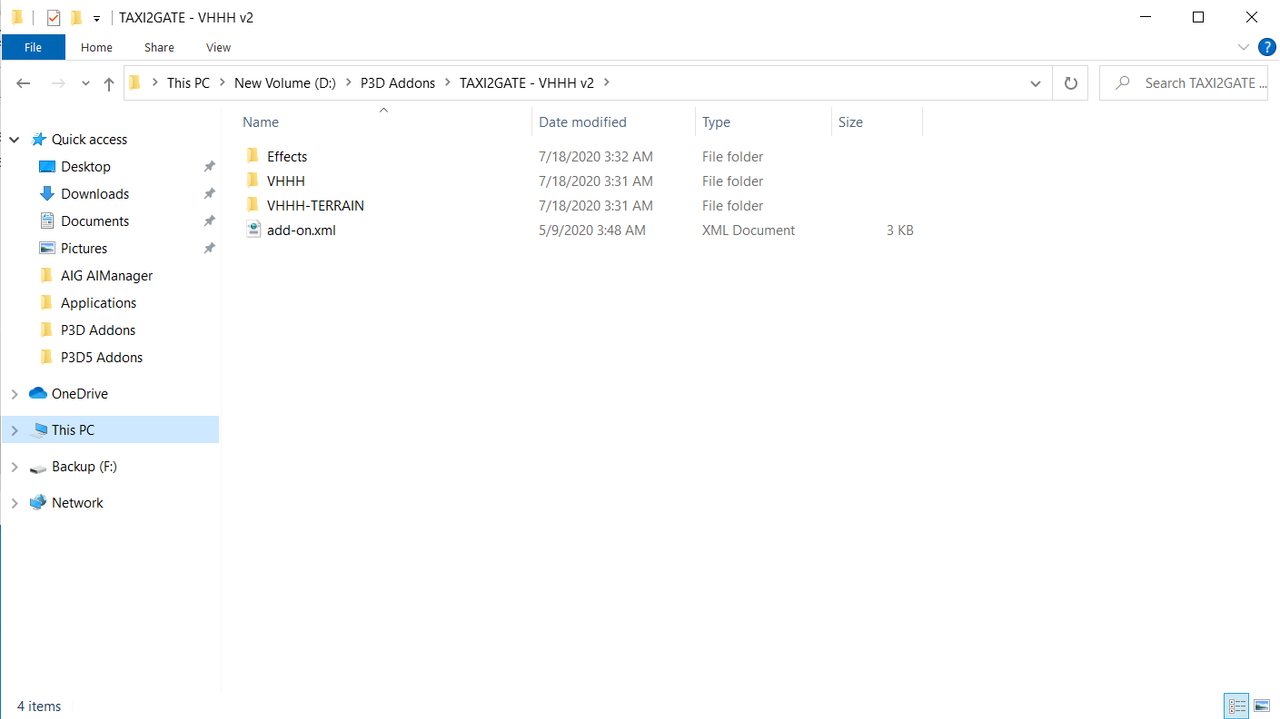Viewport: 1280px width, 719px height.
Task: Click the XML Document type cell
Action: coord(748,230)
